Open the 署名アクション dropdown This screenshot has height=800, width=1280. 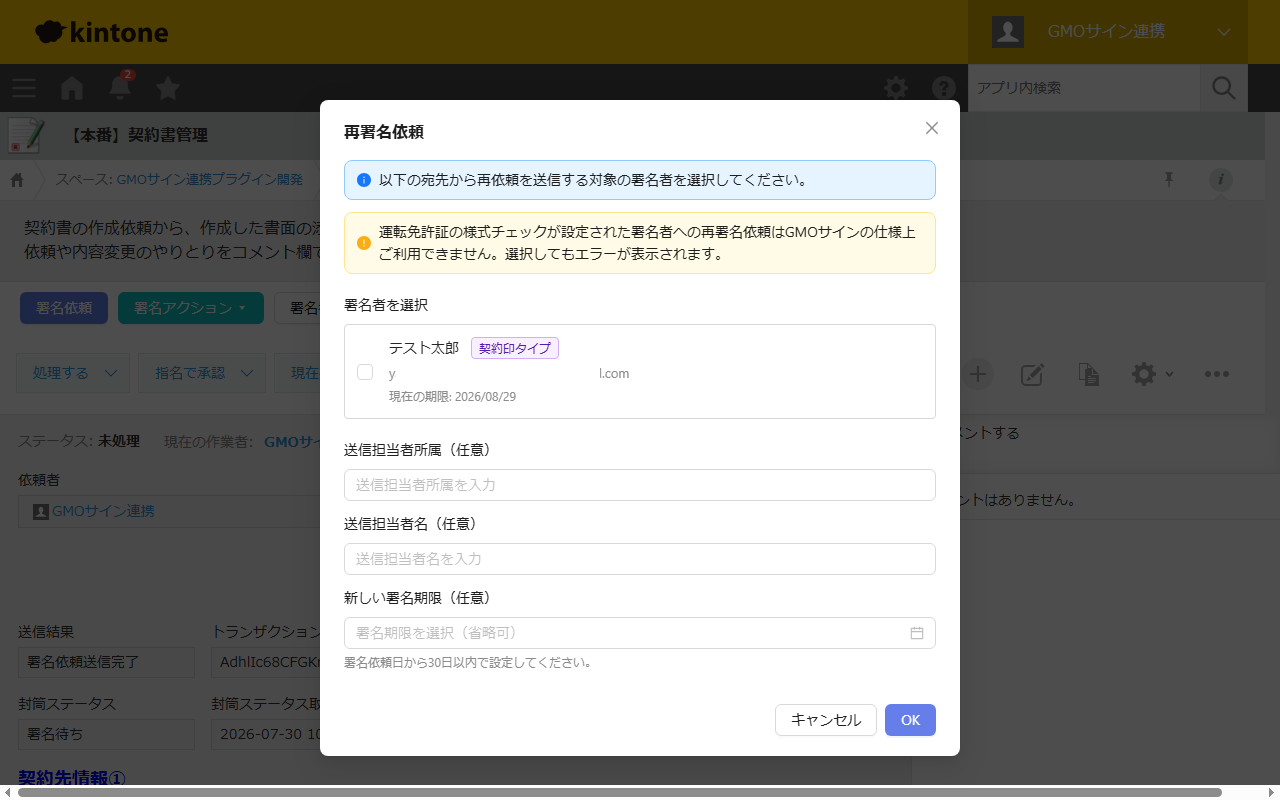pos(190,308)
